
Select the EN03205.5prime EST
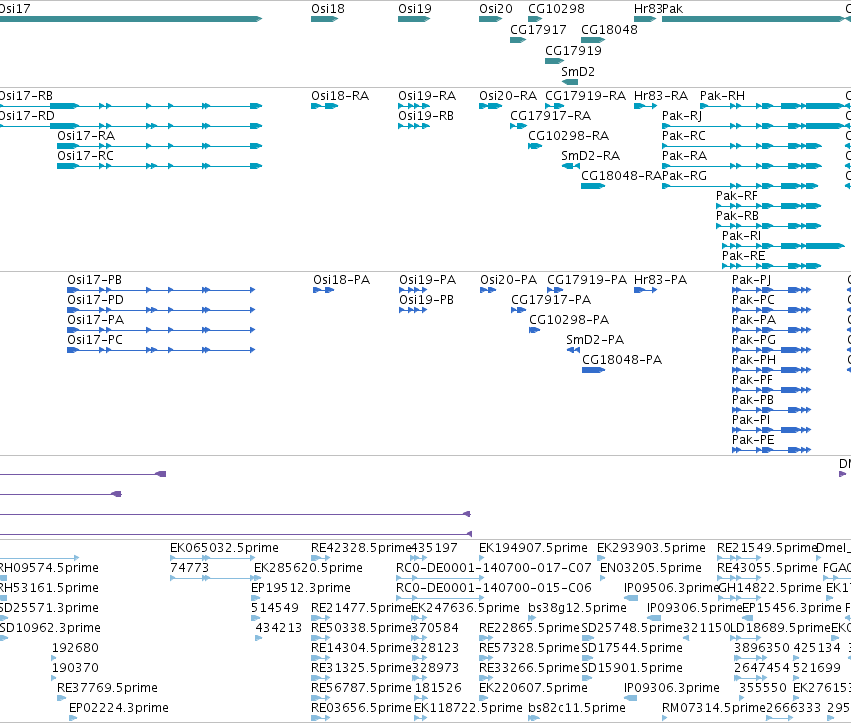602,578
